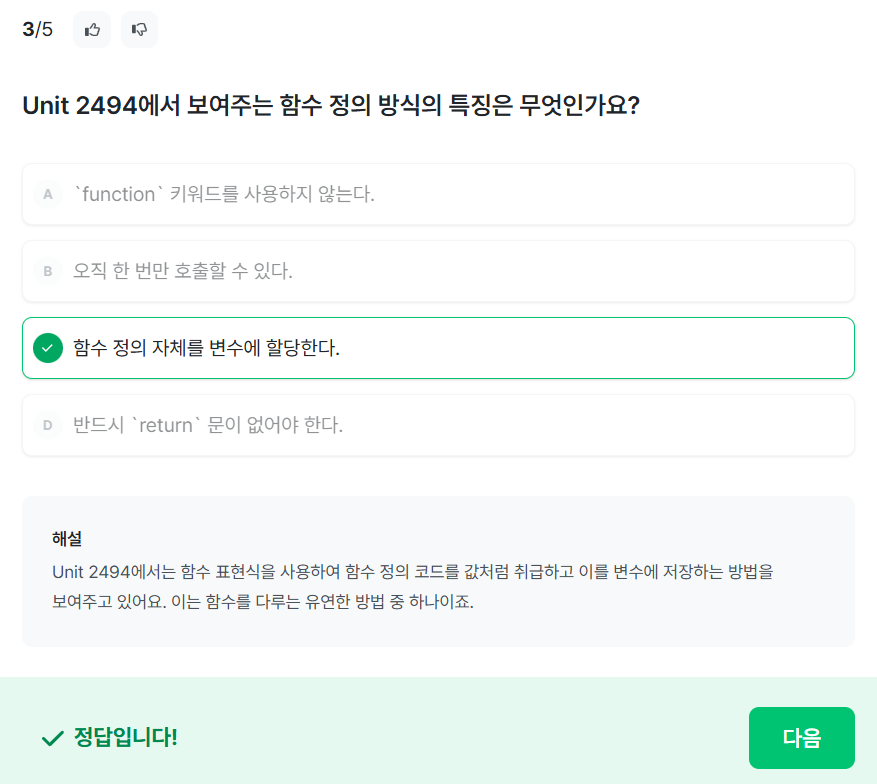Click the D letter badge
This screenshot has height=784, width=877.
[x=47, y=425]
